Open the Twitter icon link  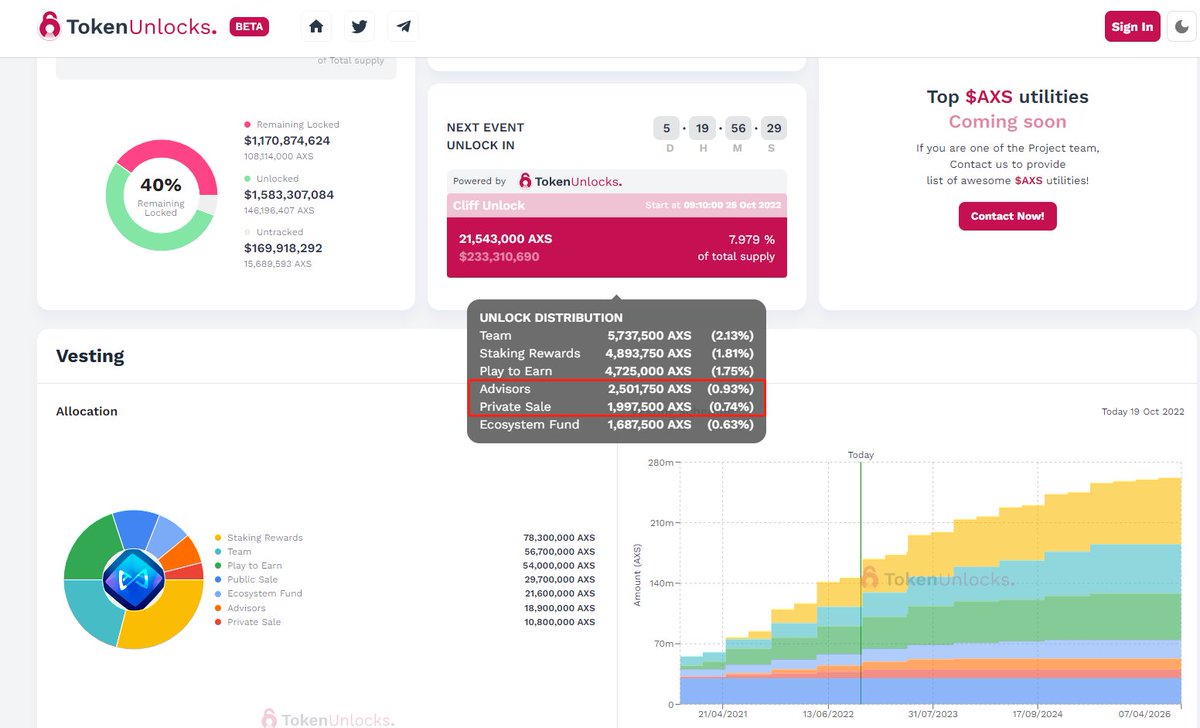360,27
